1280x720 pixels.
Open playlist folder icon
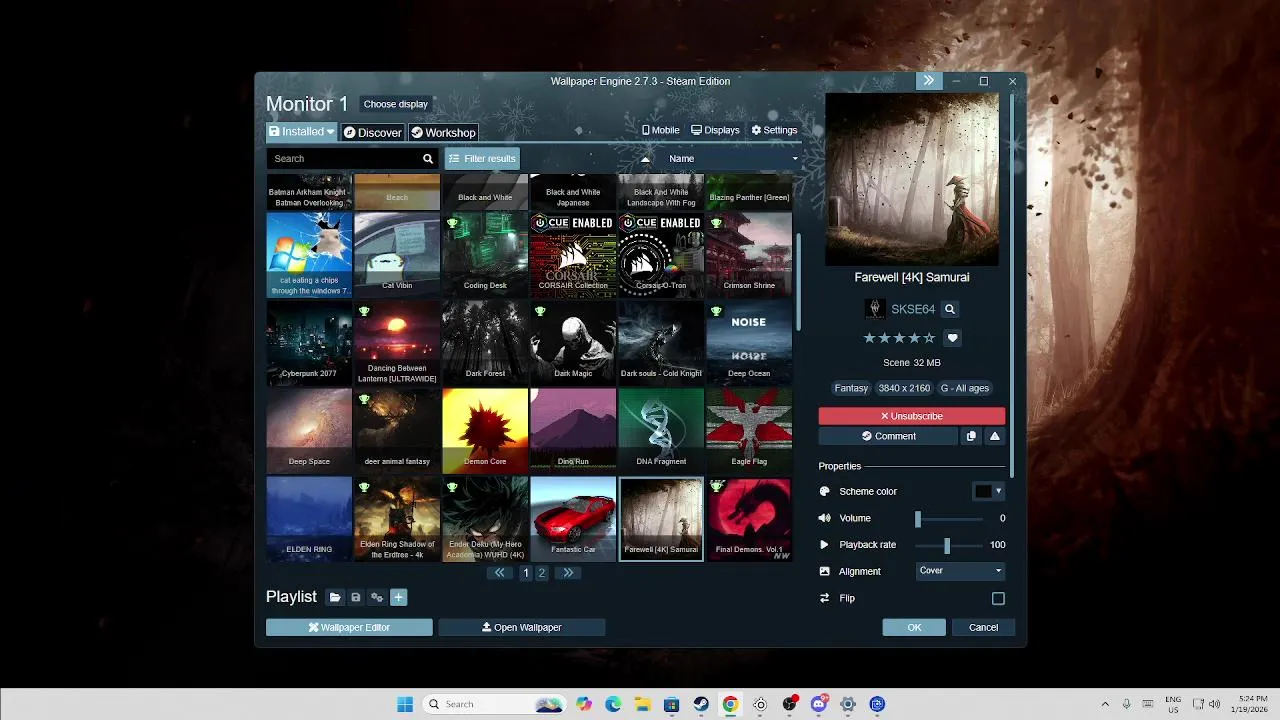[335, 597]
